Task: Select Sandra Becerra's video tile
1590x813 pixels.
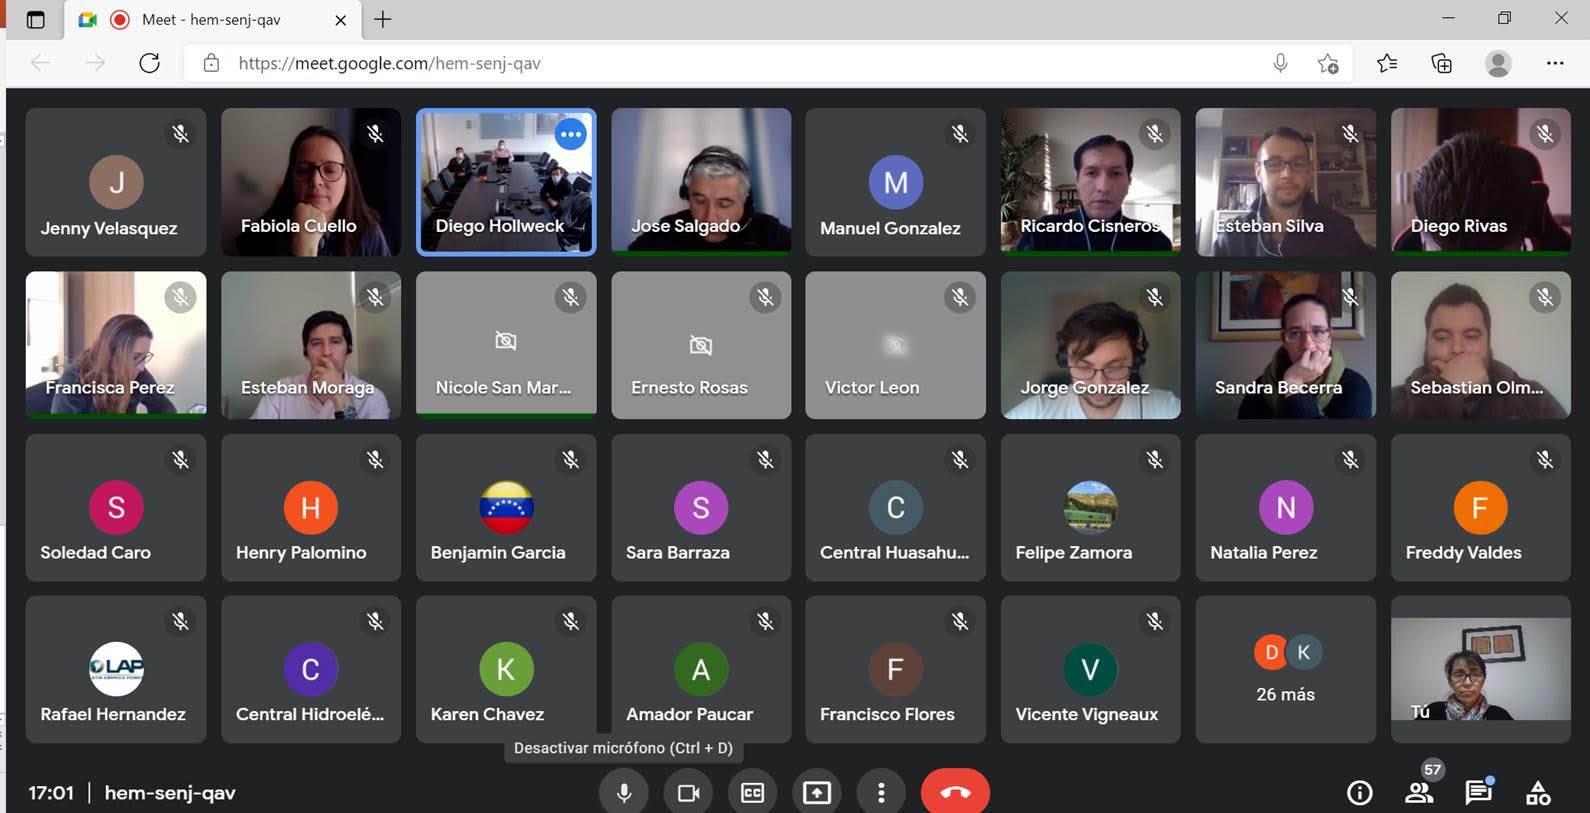Action: pos(1286,345)
